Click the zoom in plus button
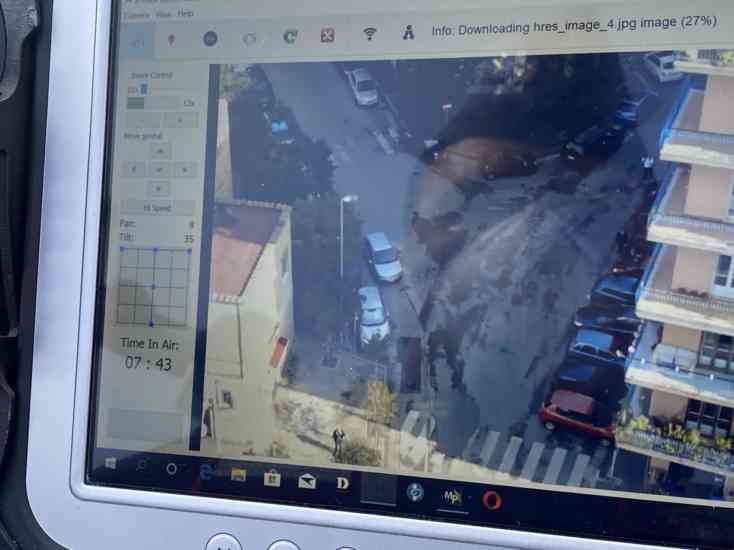 (x=180, y=120)
